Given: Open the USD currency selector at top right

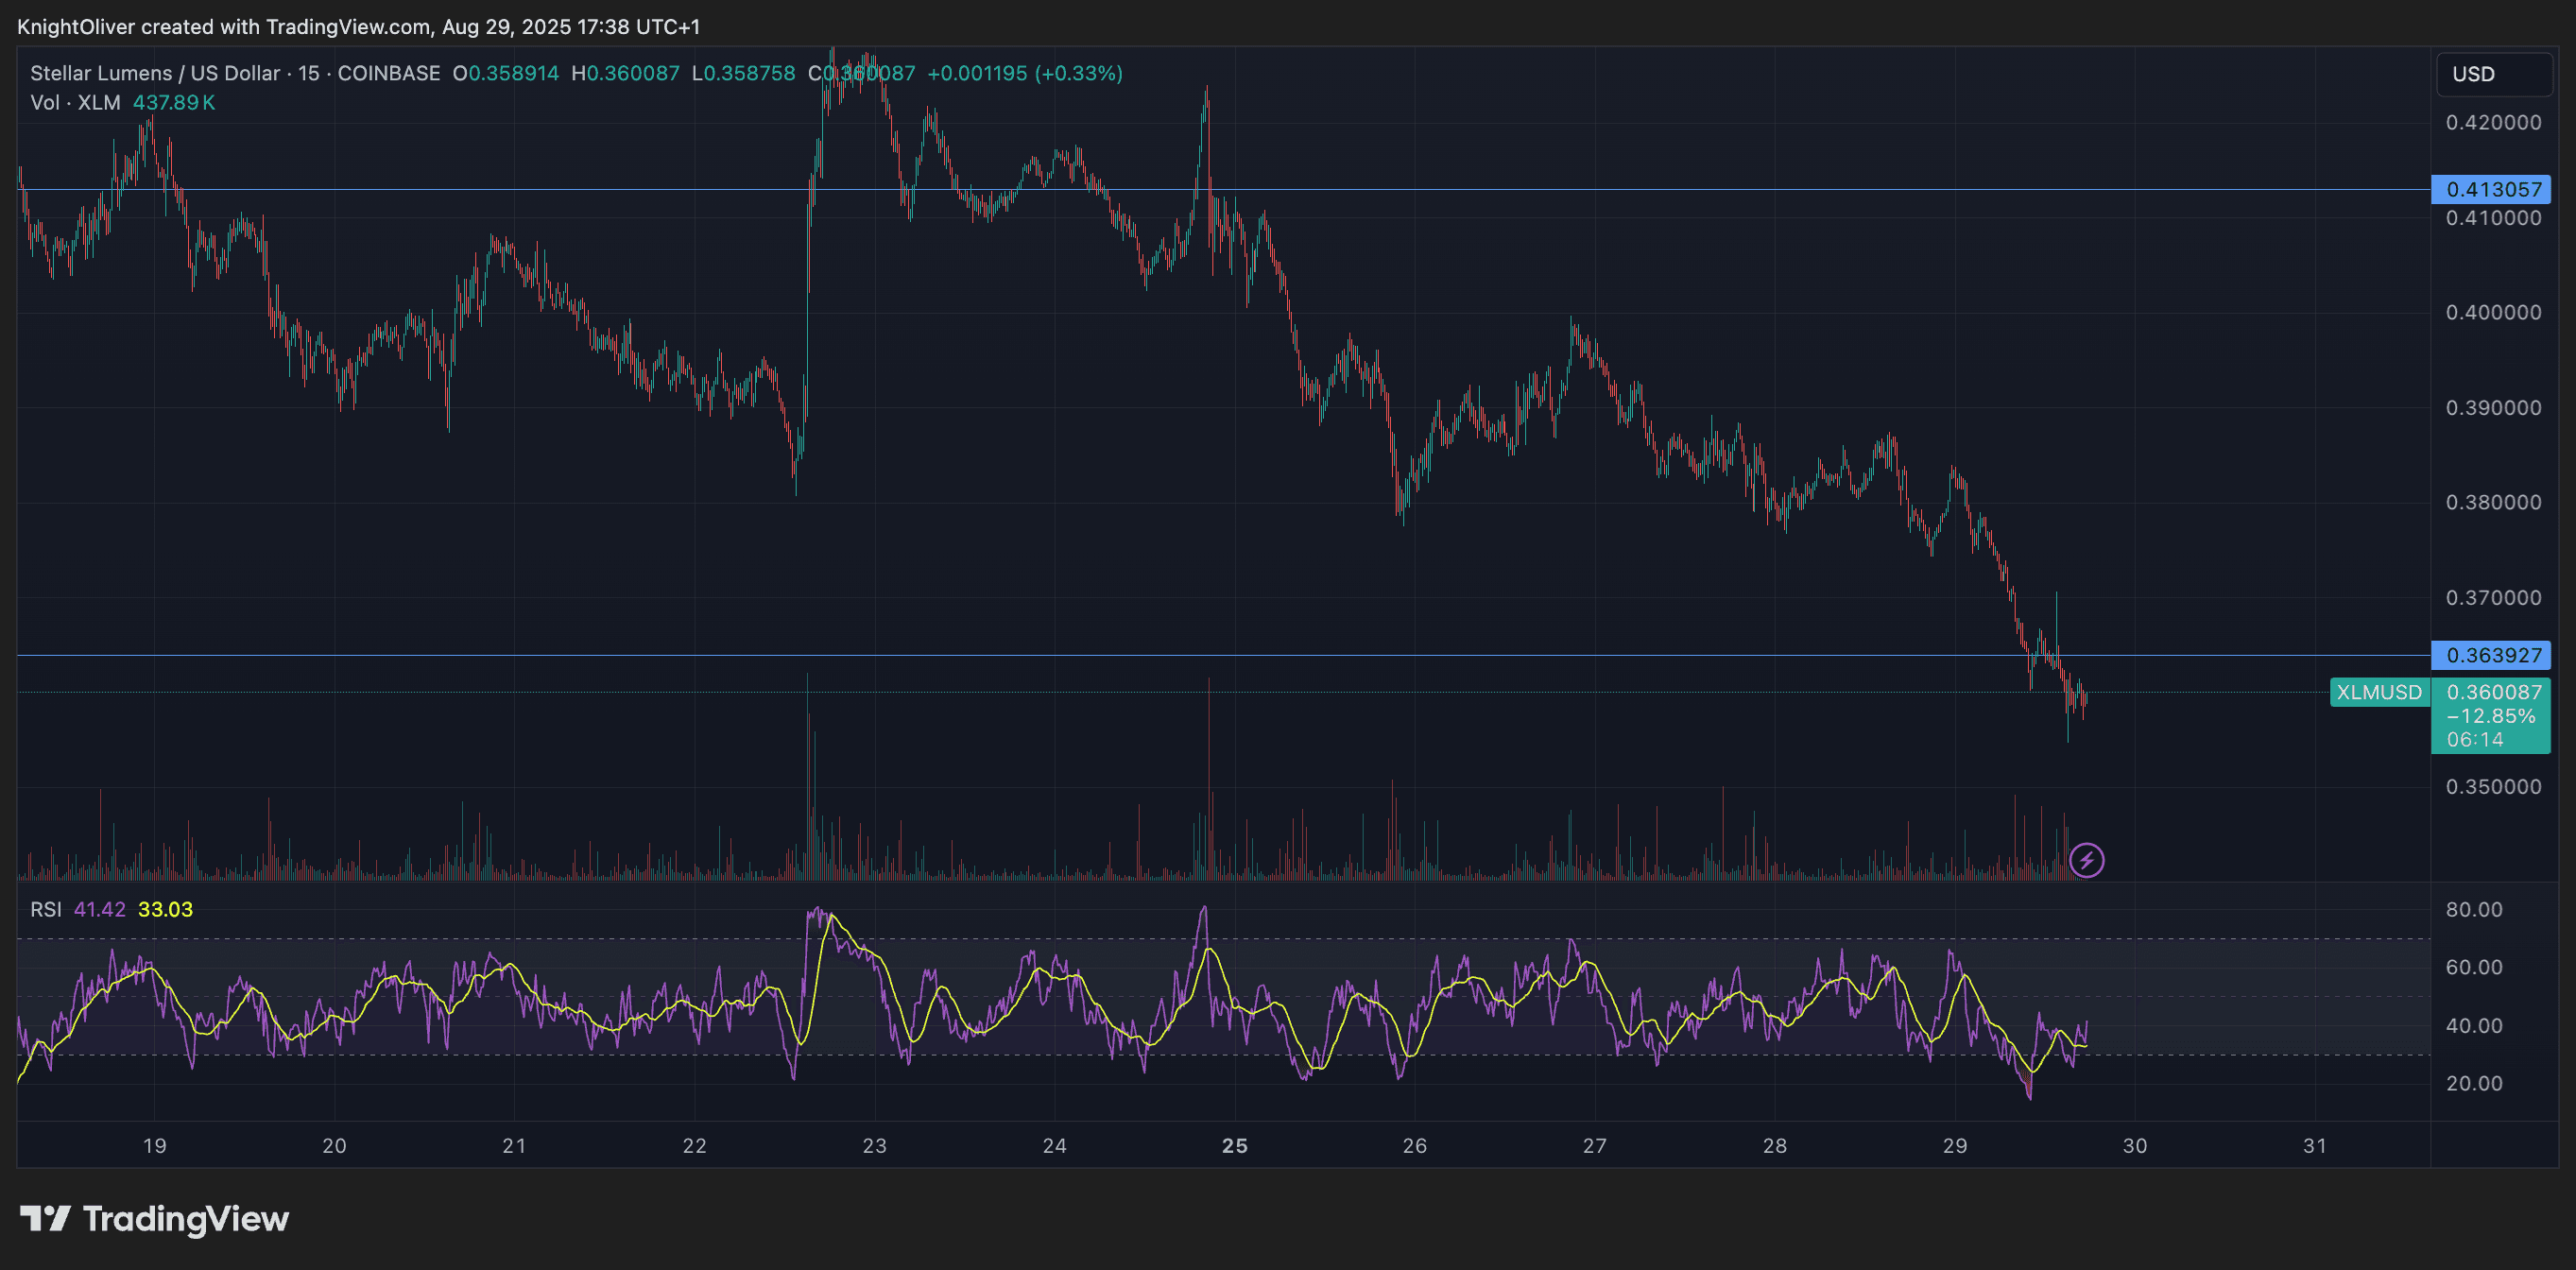Looking at the screenshot, I should (x=2494, y=74).
